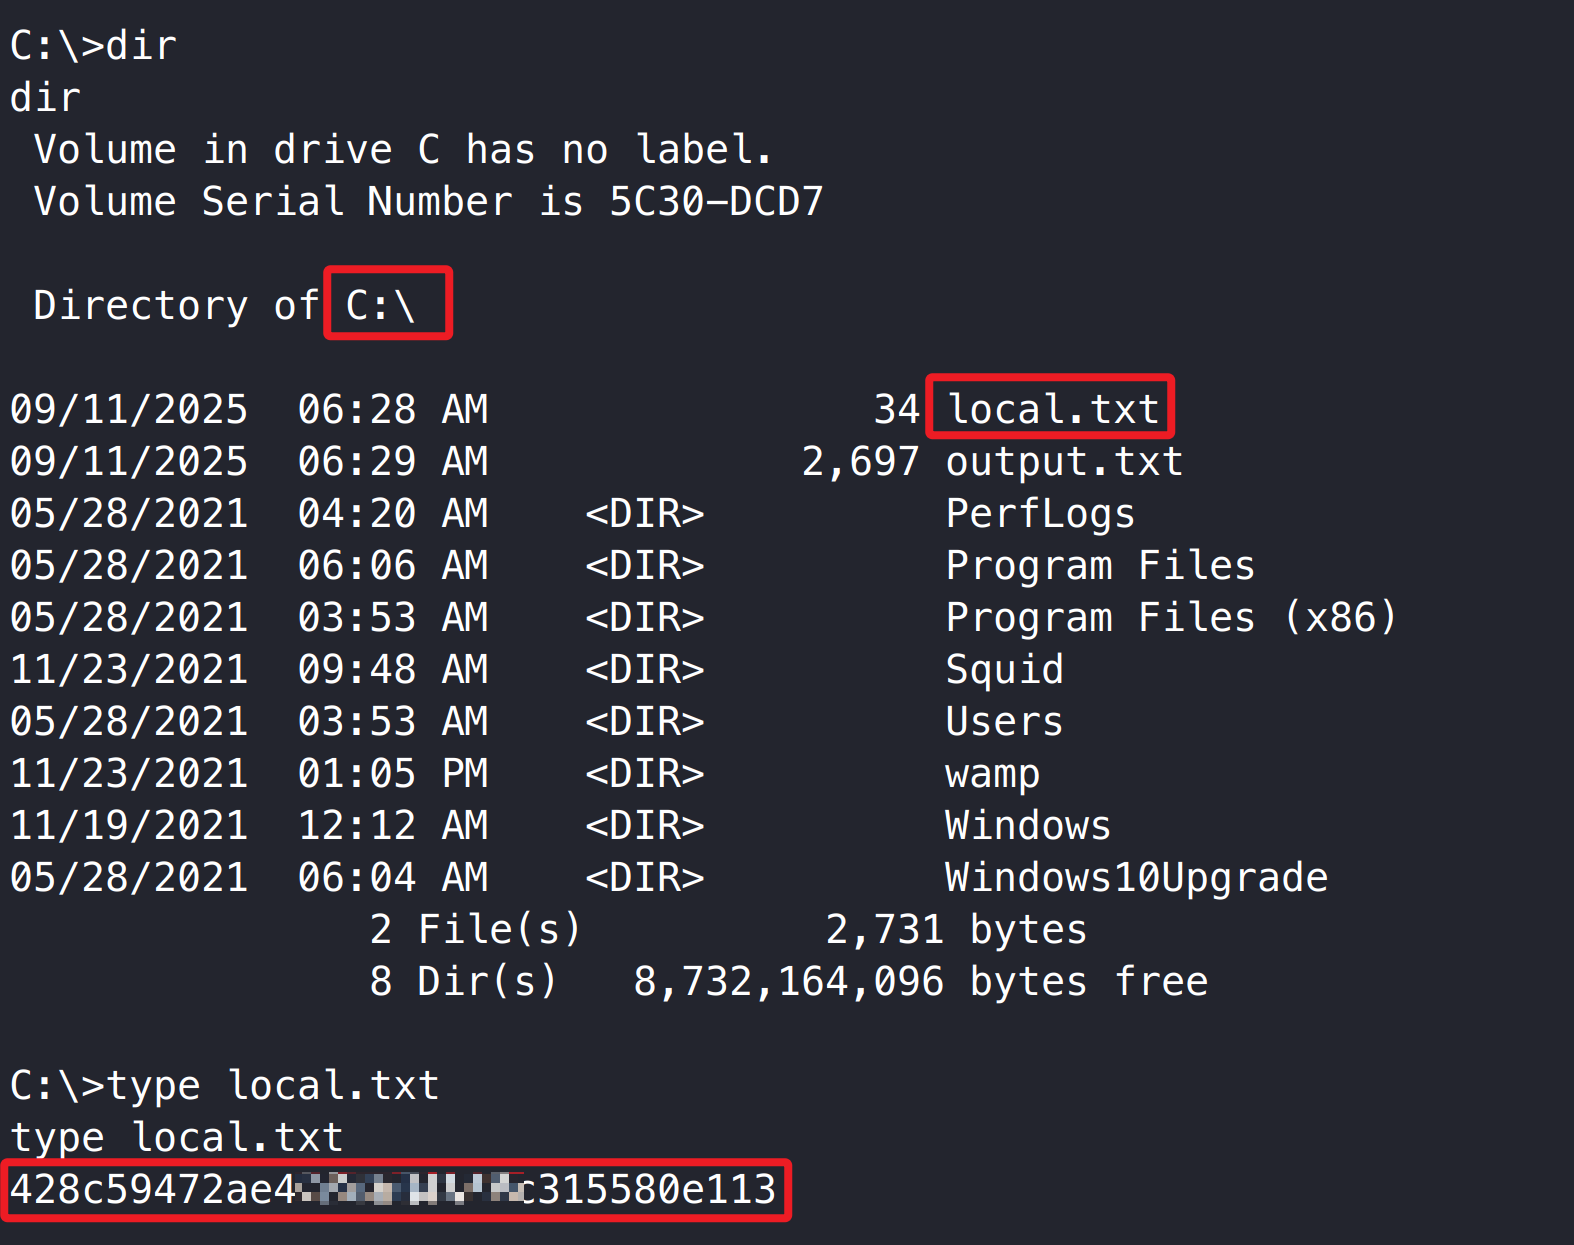Click the 'Volume in drive C has no label' line
The image size is (1574, 1245).
(403, 149)
